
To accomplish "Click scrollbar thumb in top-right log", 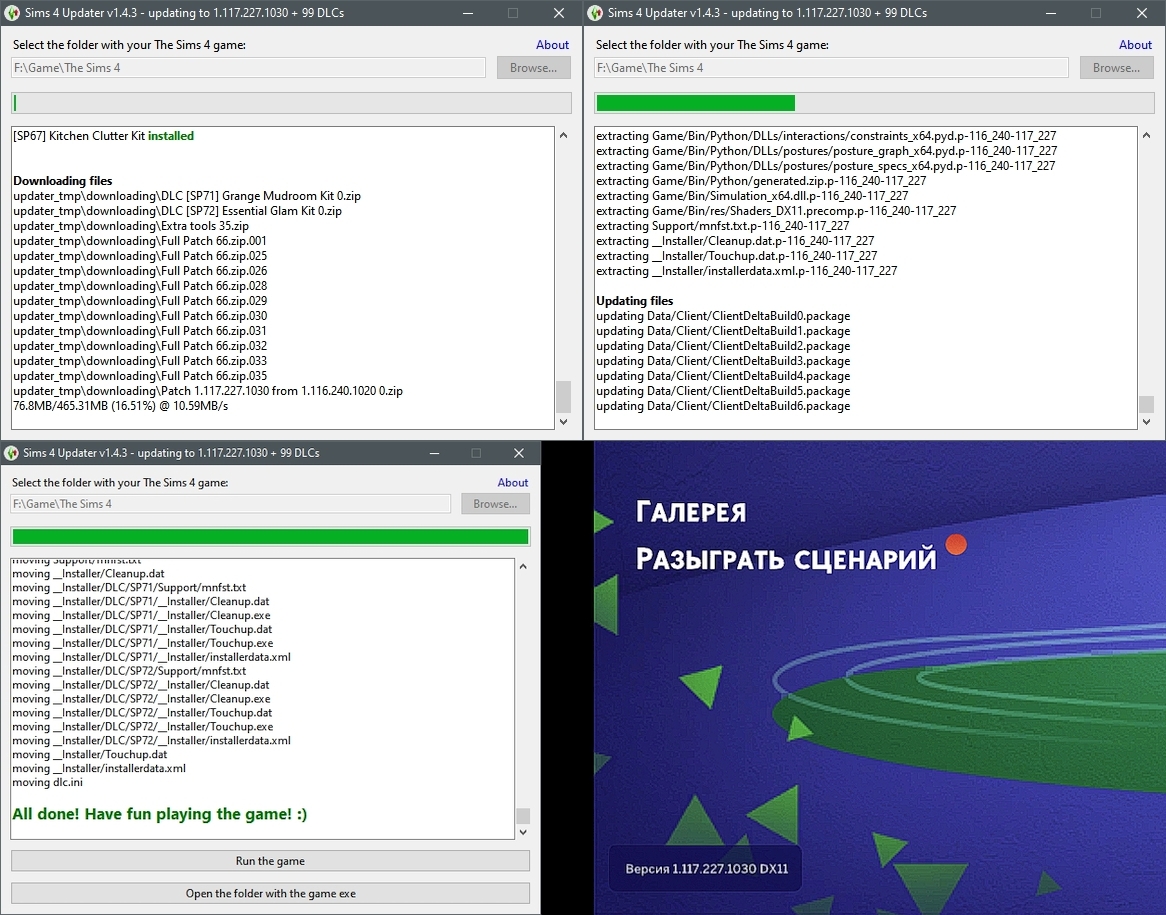I will pos(1146,404).
